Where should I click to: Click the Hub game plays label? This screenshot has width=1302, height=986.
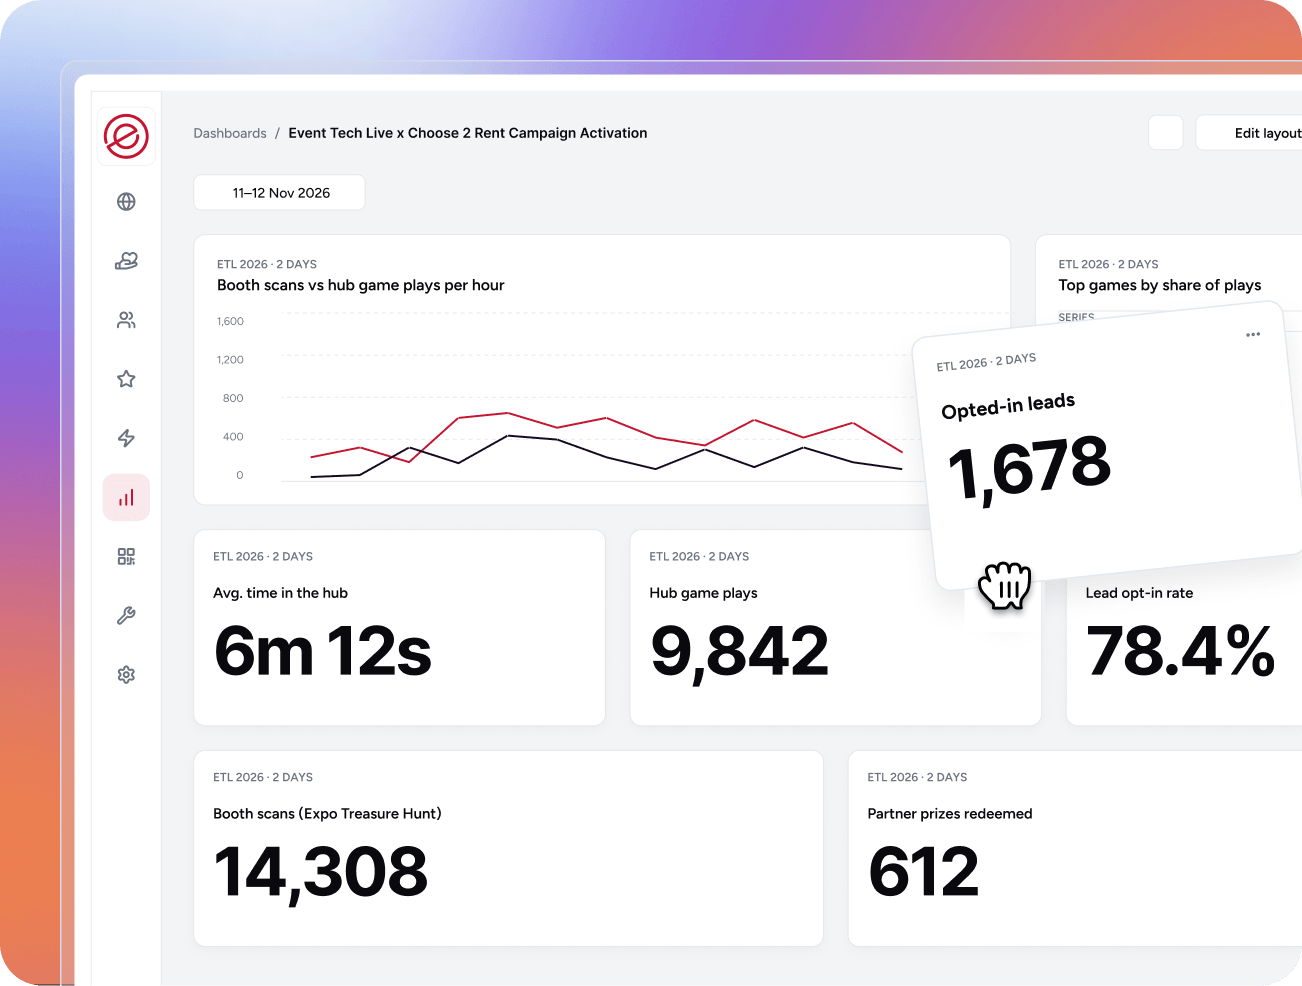pos(704,593)
